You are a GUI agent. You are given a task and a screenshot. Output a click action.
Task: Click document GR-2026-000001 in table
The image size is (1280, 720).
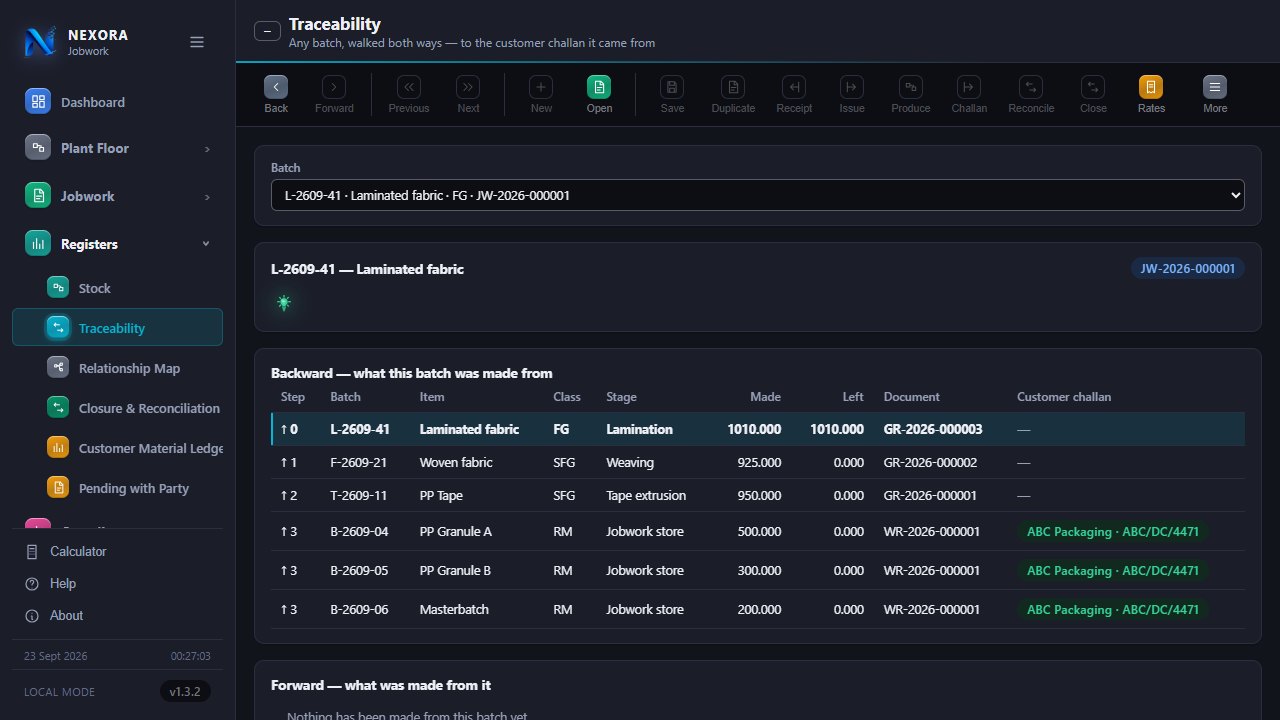930,495
